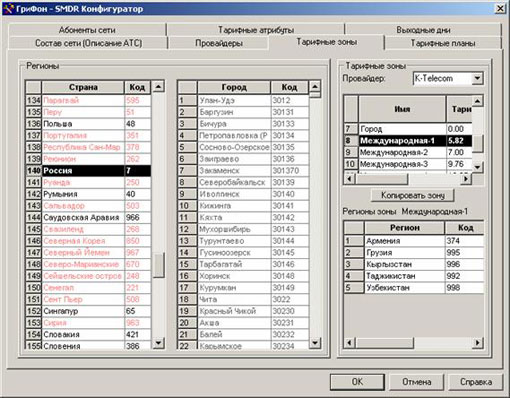Image resolution: width=510 pixels, height=398 pixels.
Task: Click the Город column header
Action: (234, 87)
